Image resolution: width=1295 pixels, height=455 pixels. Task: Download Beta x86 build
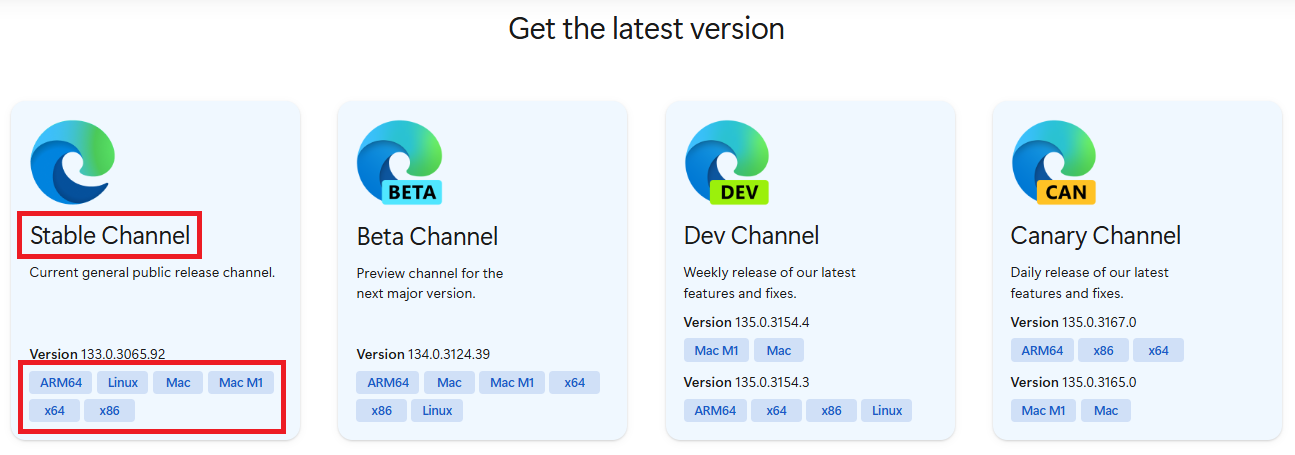381,410
